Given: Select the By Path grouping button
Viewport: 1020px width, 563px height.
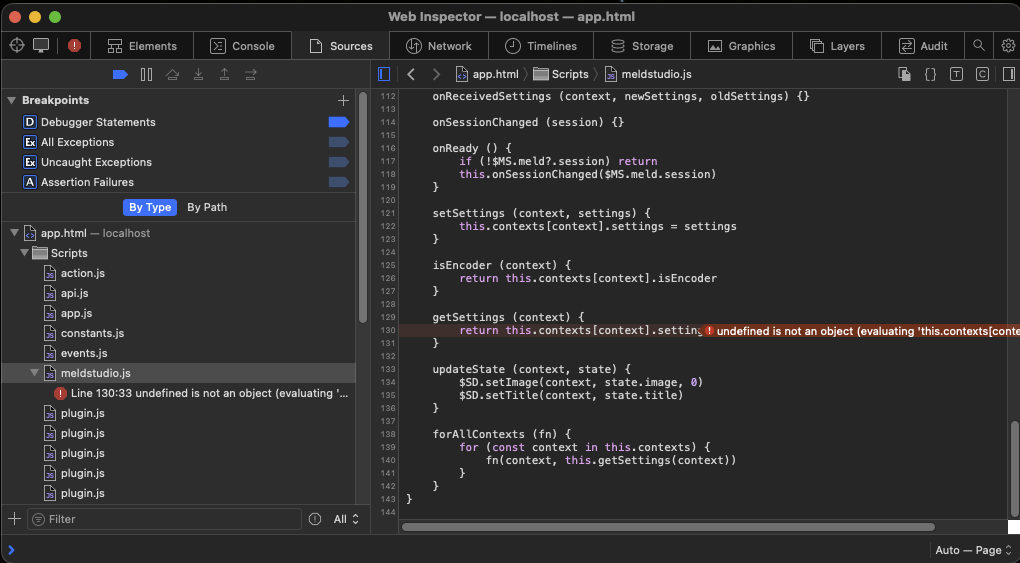Looking at the screenshot, I should pyautogui.click(x=207, y=207).
